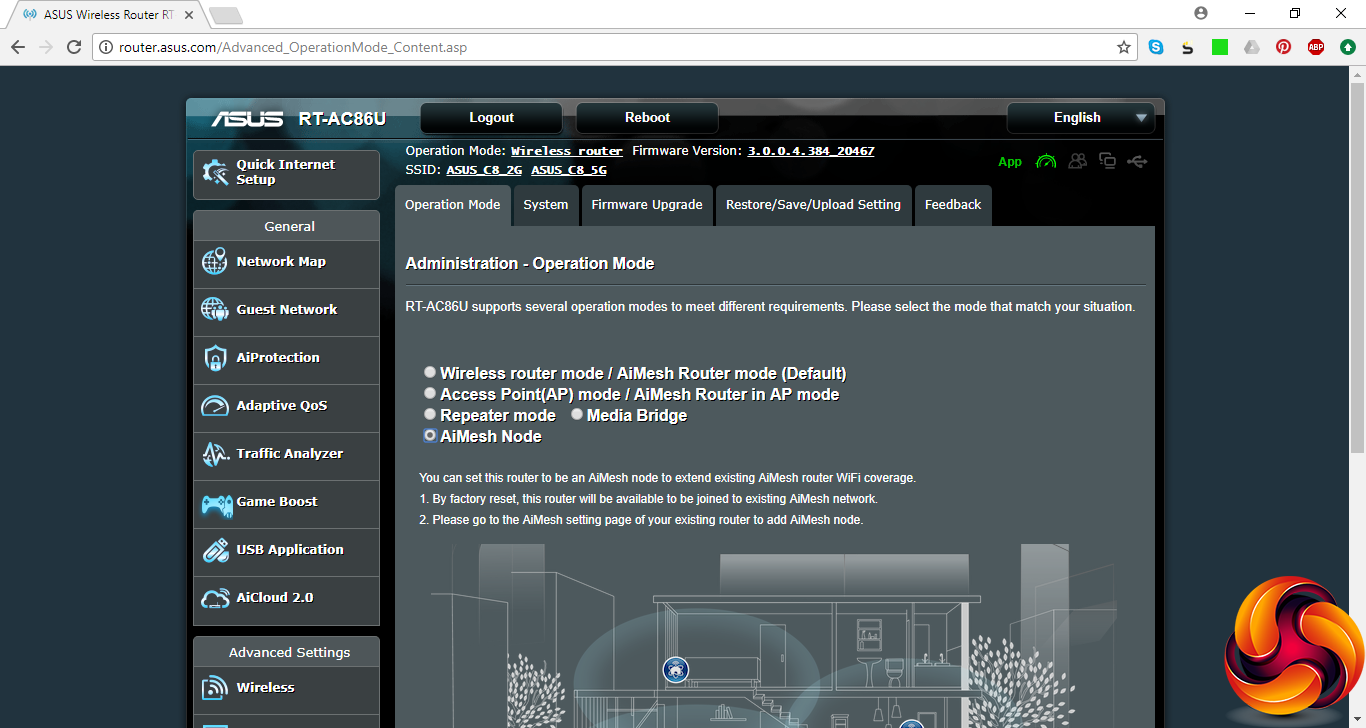Close the ASUS Wireless Router browser tab

point(187,14)
